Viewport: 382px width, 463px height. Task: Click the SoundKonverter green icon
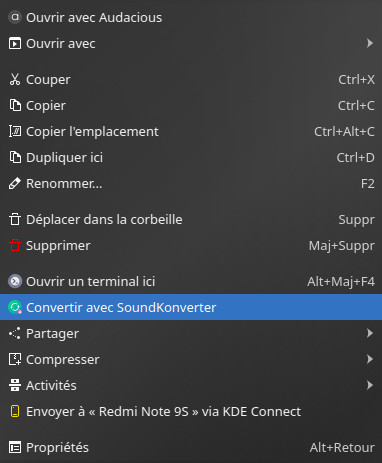point(15,307)
